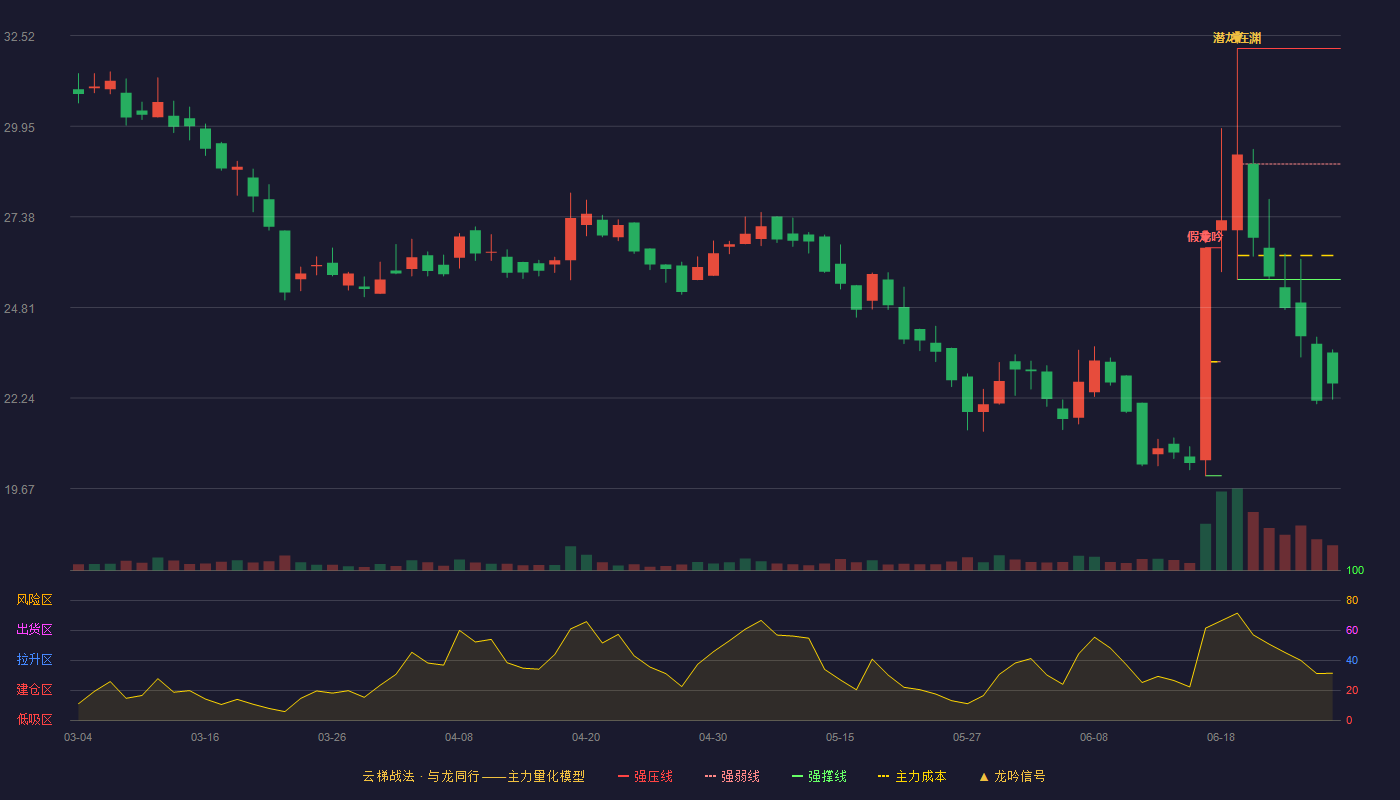This screenshot has height=800, width=1400.
Task: Click the 建仓区 zone label
Action: pos(34,690)
